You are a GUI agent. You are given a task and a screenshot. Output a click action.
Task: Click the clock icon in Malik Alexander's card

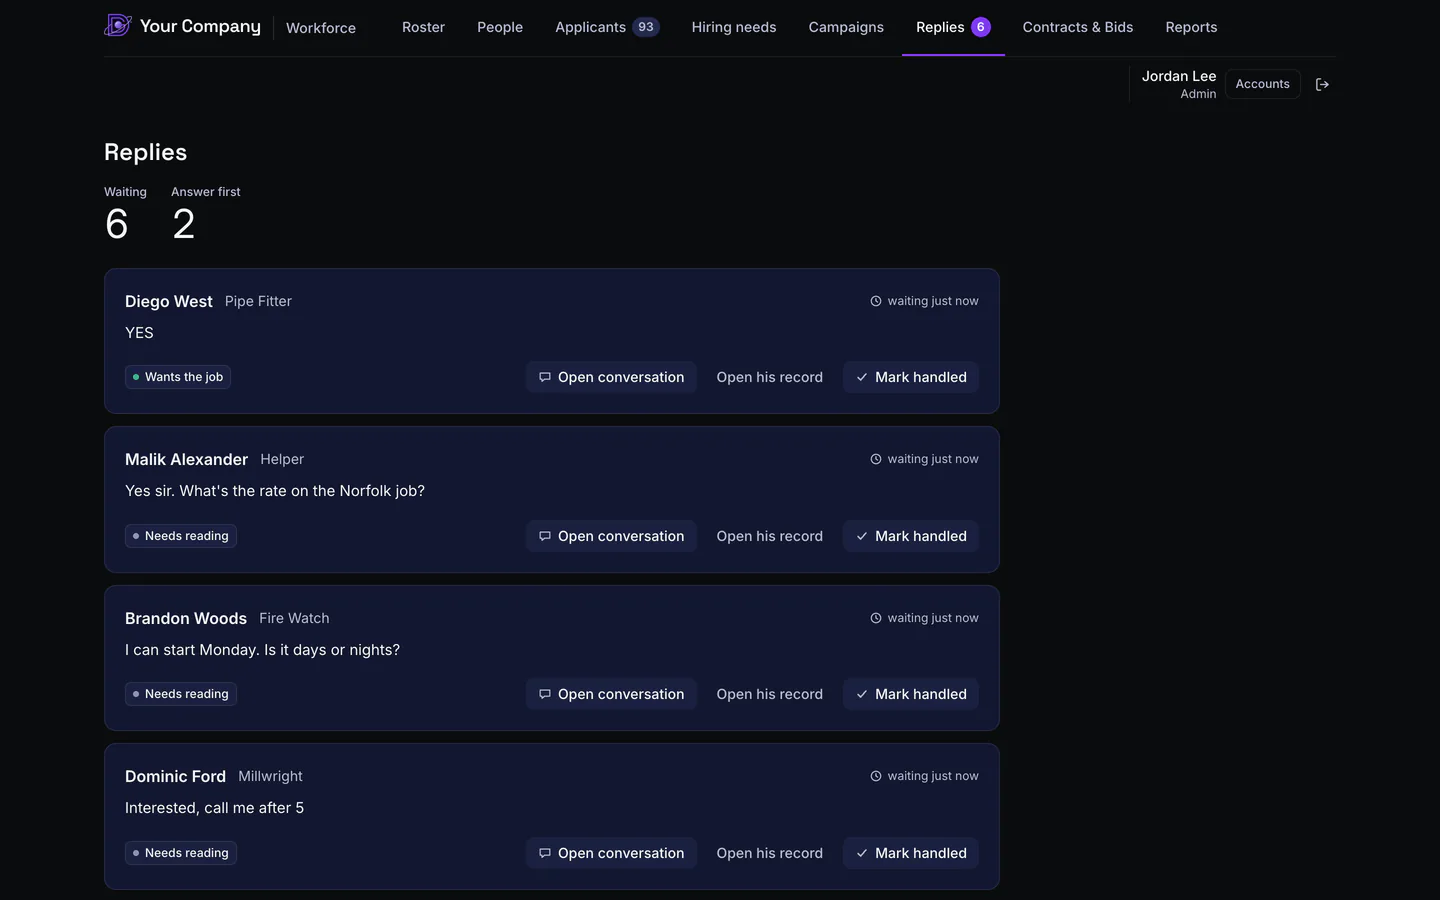tap(876, 459)
